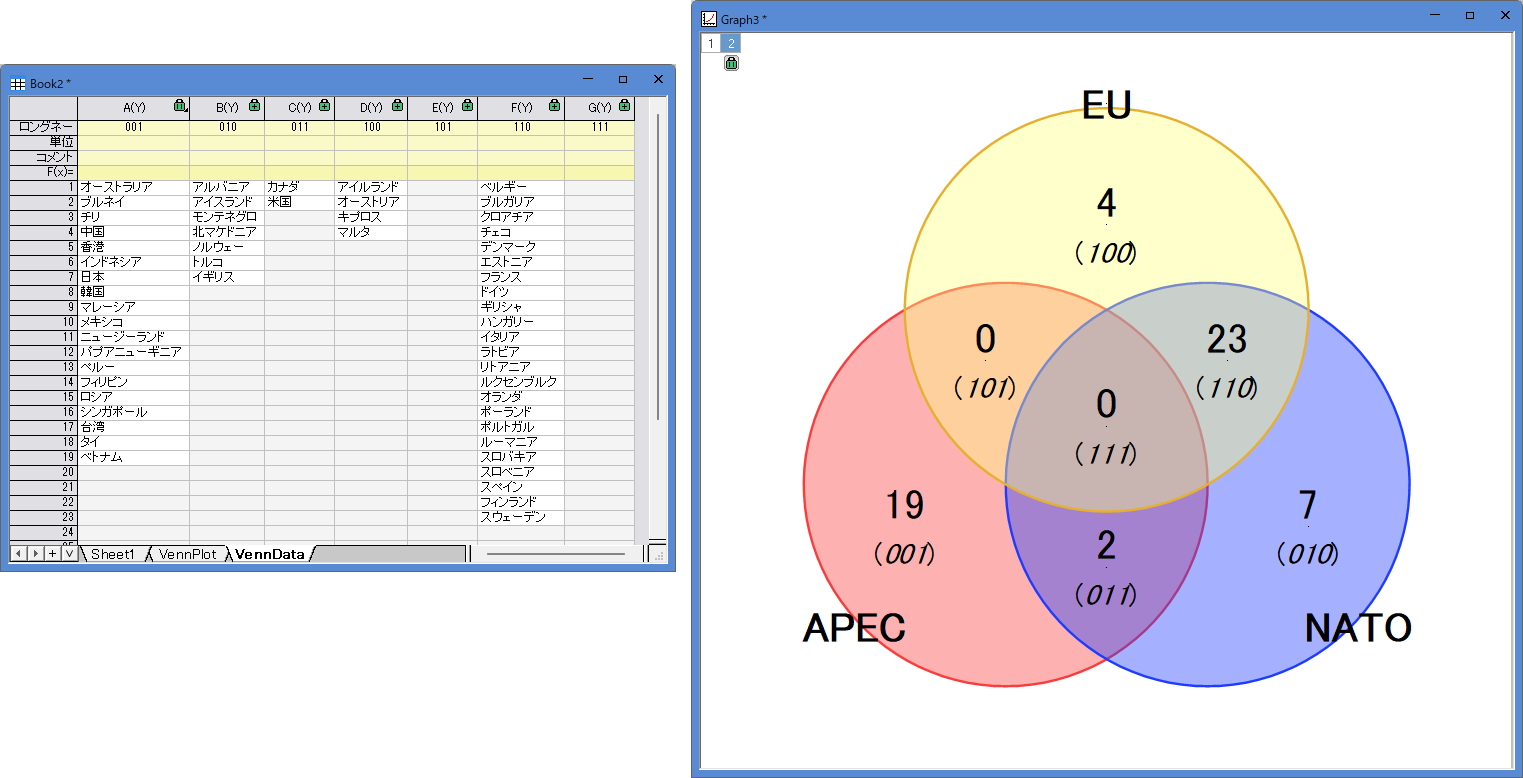Viewport: 1523px width, 778px height.
Task: Click the コメント row label
Action: (44, 157)
